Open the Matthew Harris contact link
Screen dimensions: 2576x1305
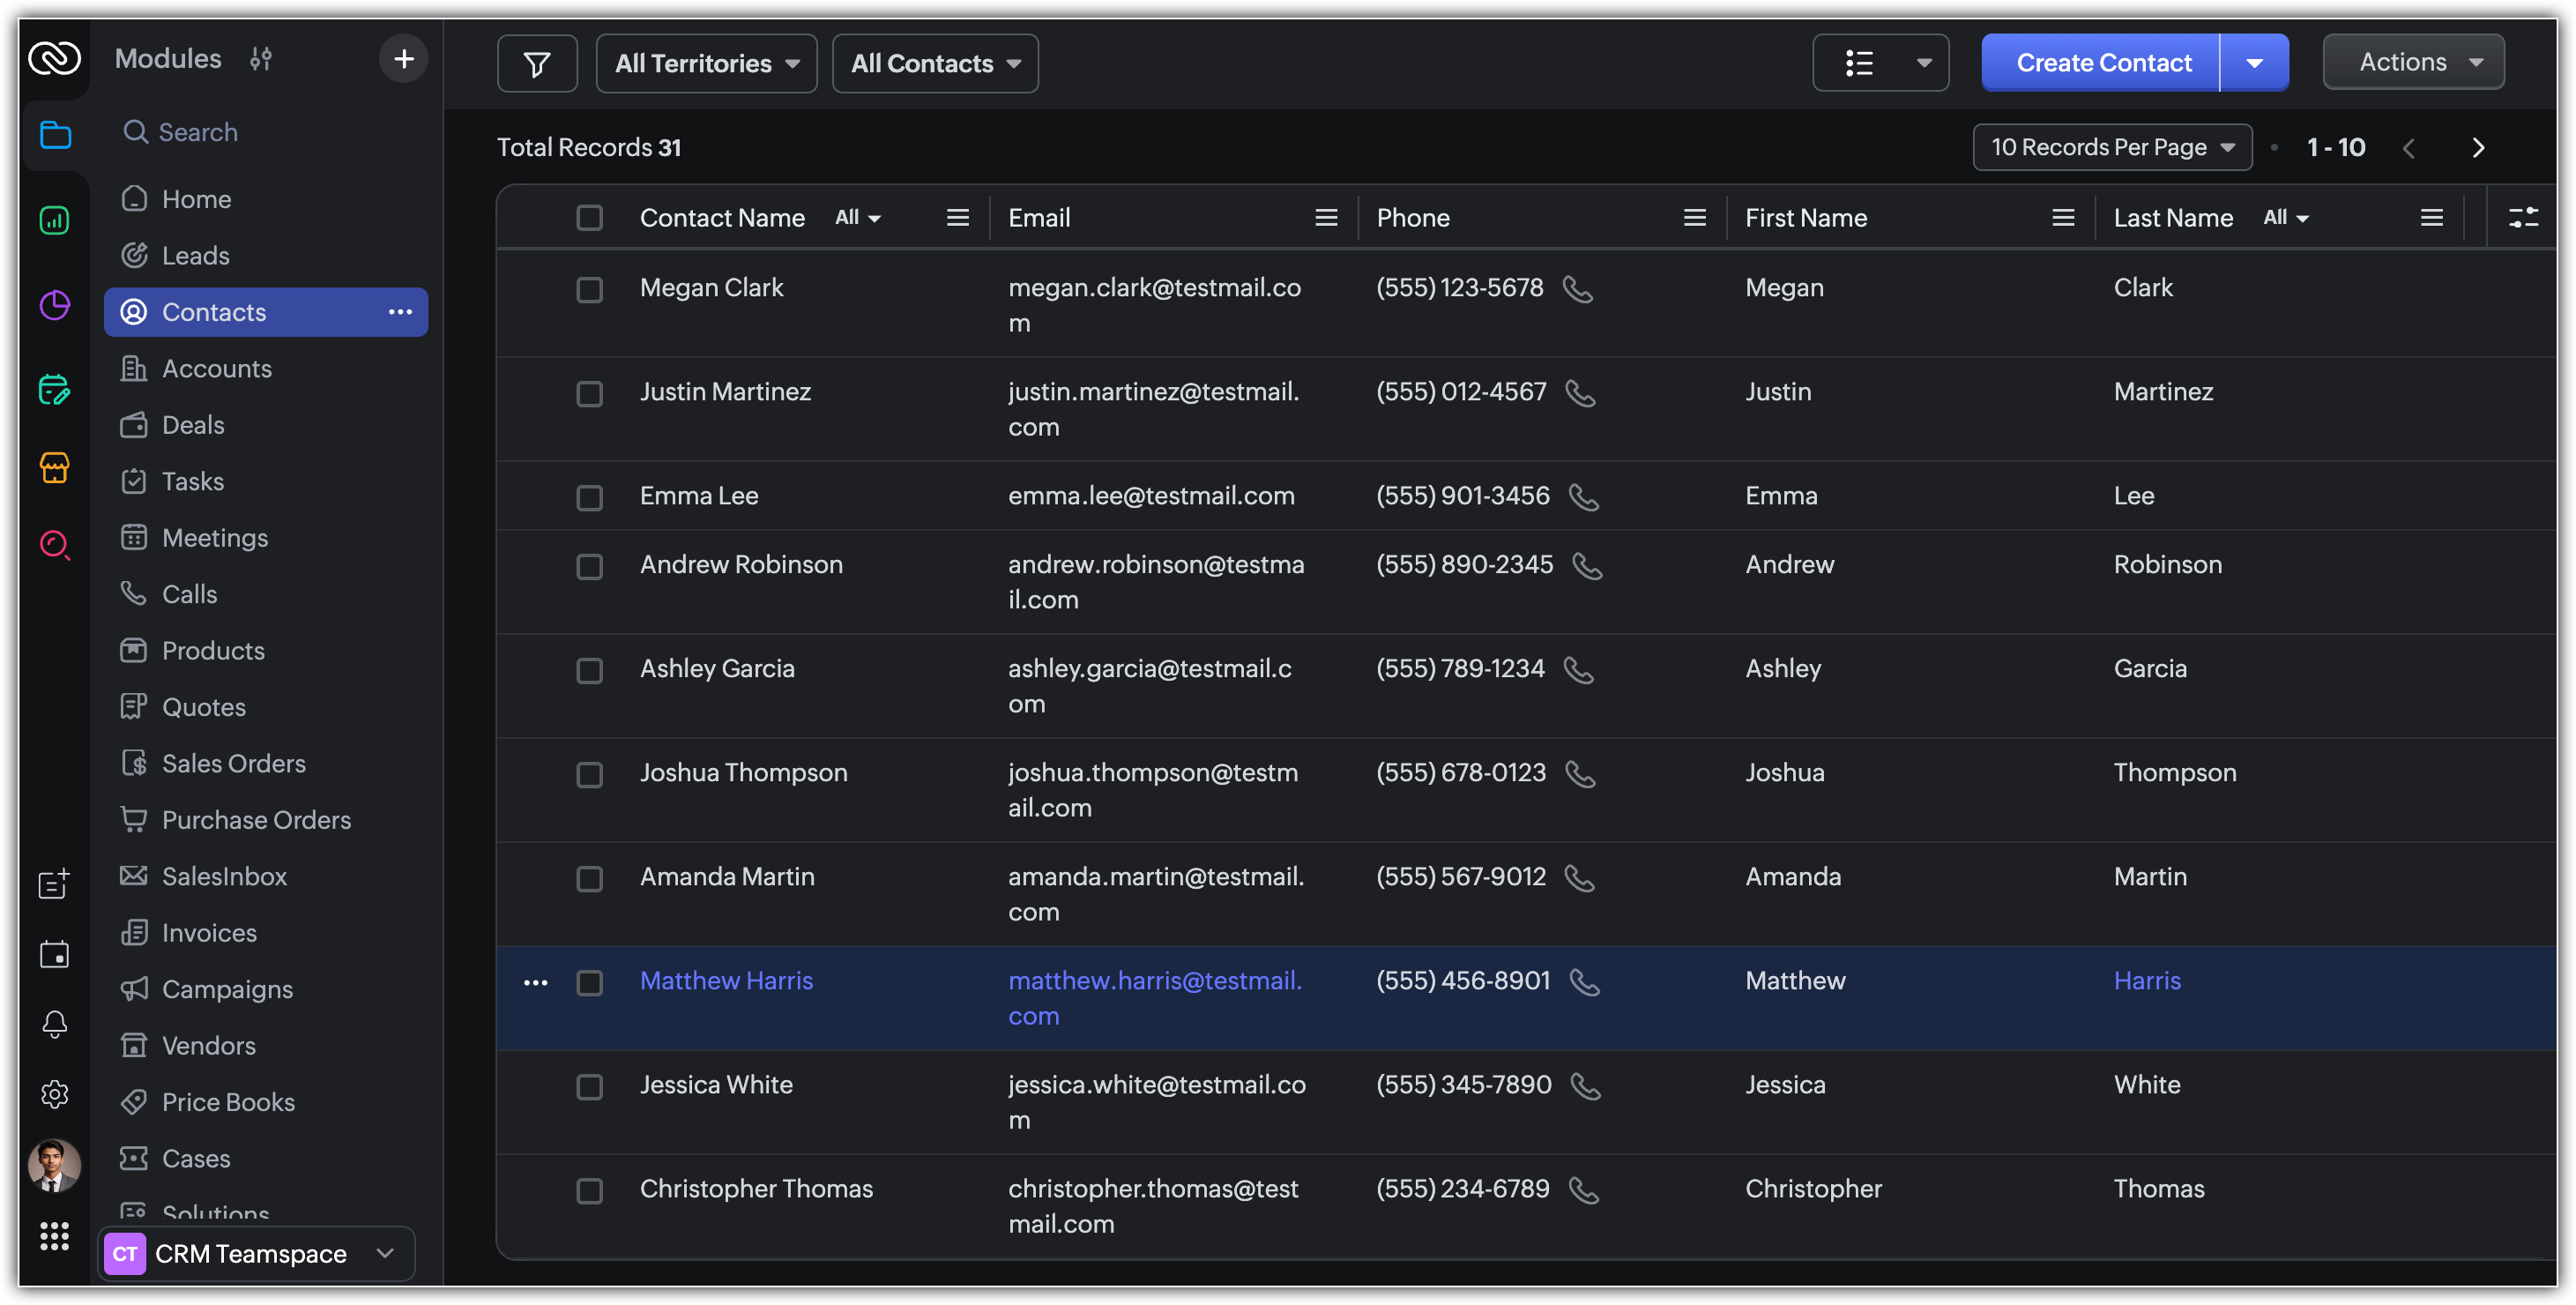[726, 980]
